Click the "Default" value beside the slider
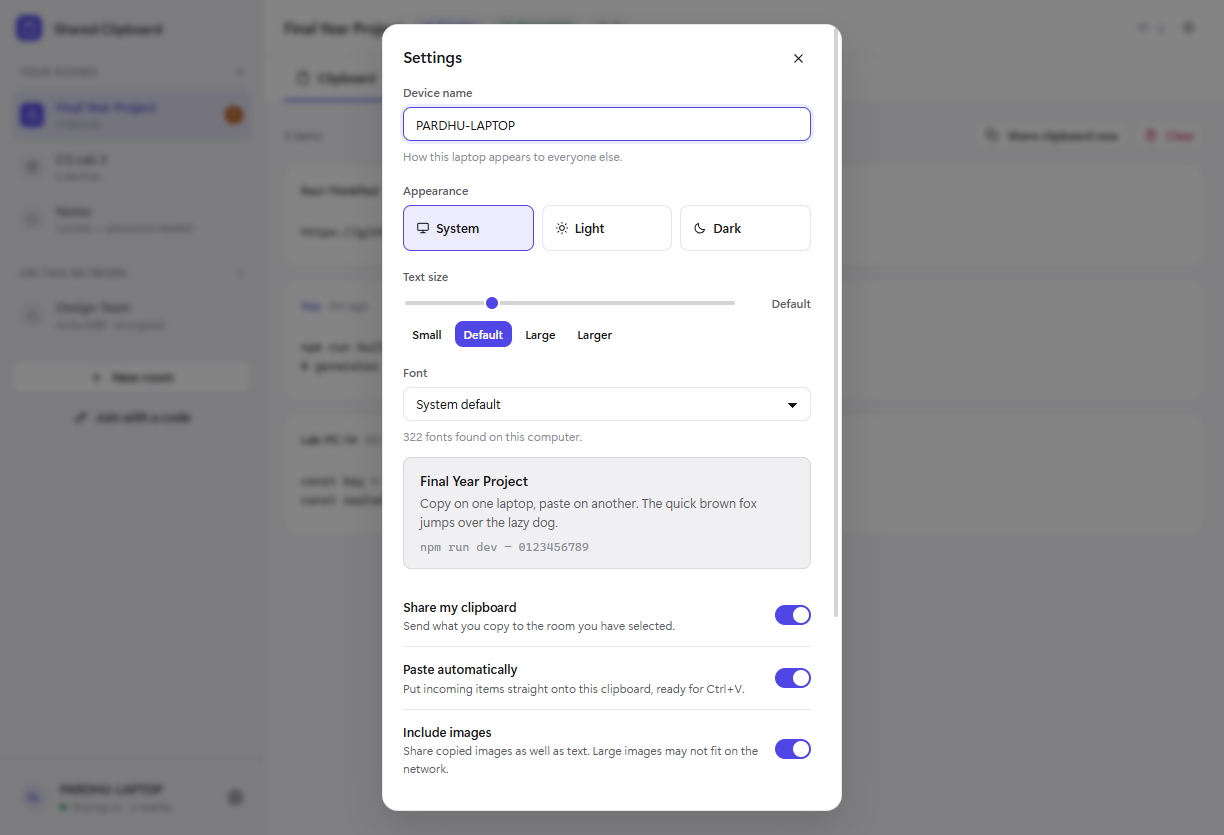The image size is (1224, 835). [x=791, y=304]
